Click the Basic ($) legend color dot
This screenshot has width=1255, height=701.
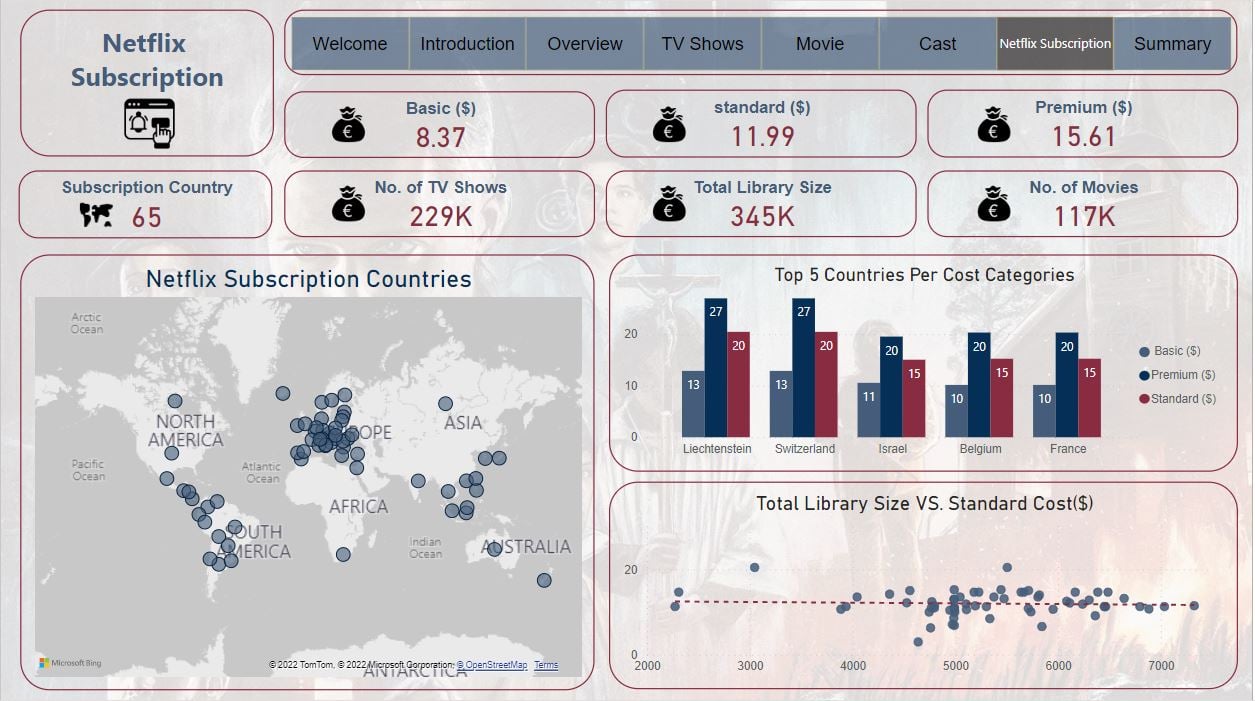coord(1144,352)
